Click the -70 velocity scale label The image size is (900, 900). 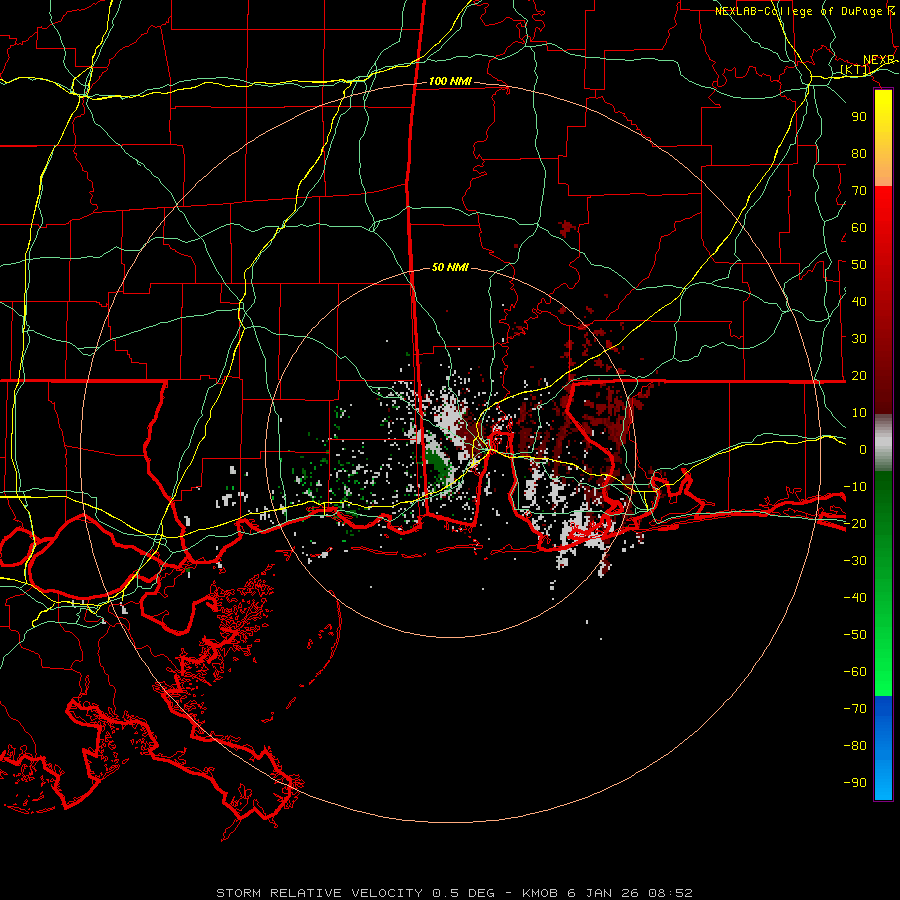coord(855,709)
